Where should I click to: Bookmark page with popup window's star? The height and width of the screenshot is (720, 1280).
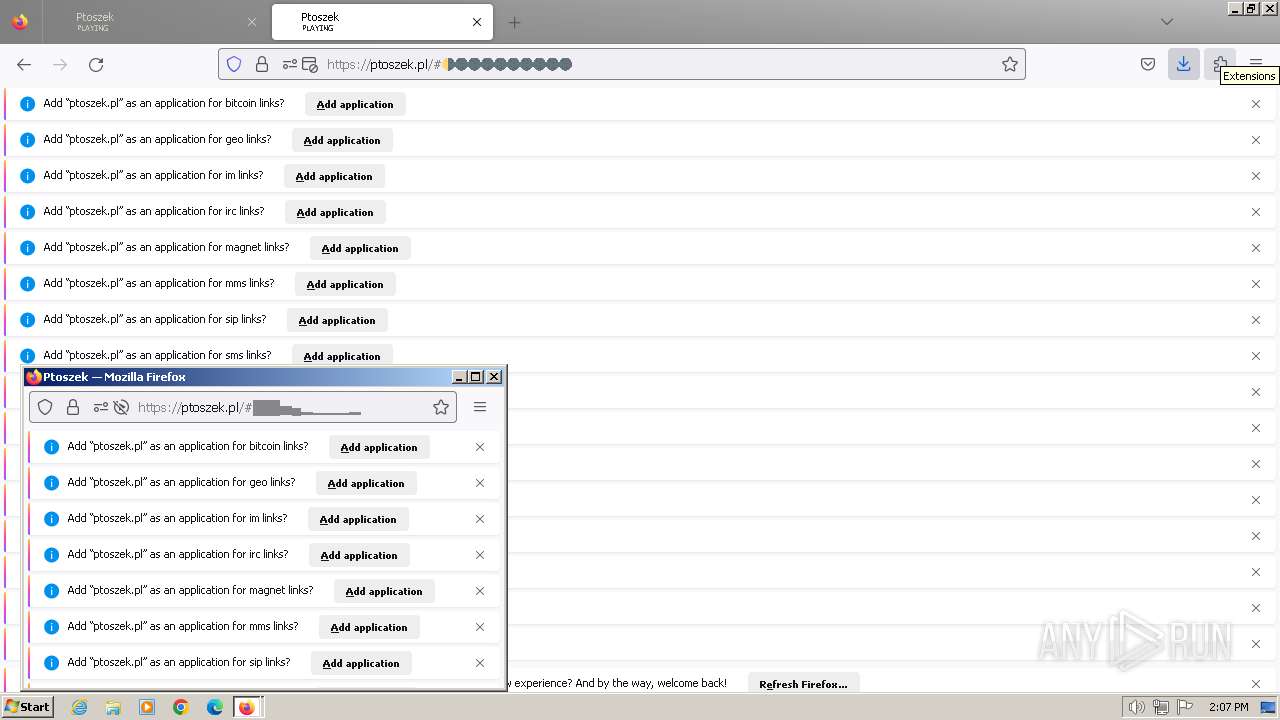441,407
